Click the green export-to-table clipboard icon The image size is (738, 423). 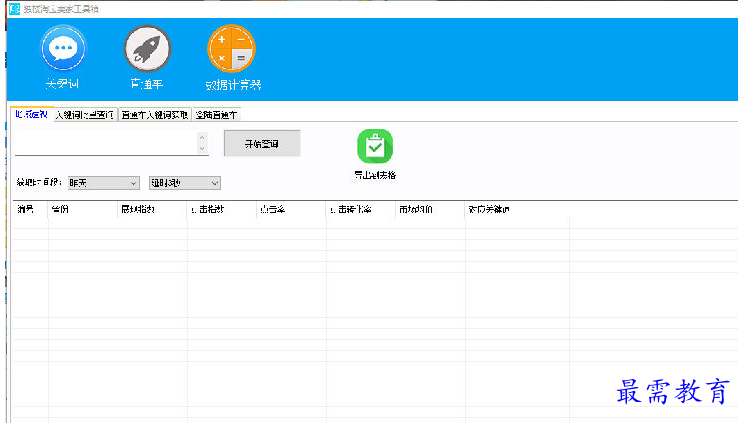point(375,147)
